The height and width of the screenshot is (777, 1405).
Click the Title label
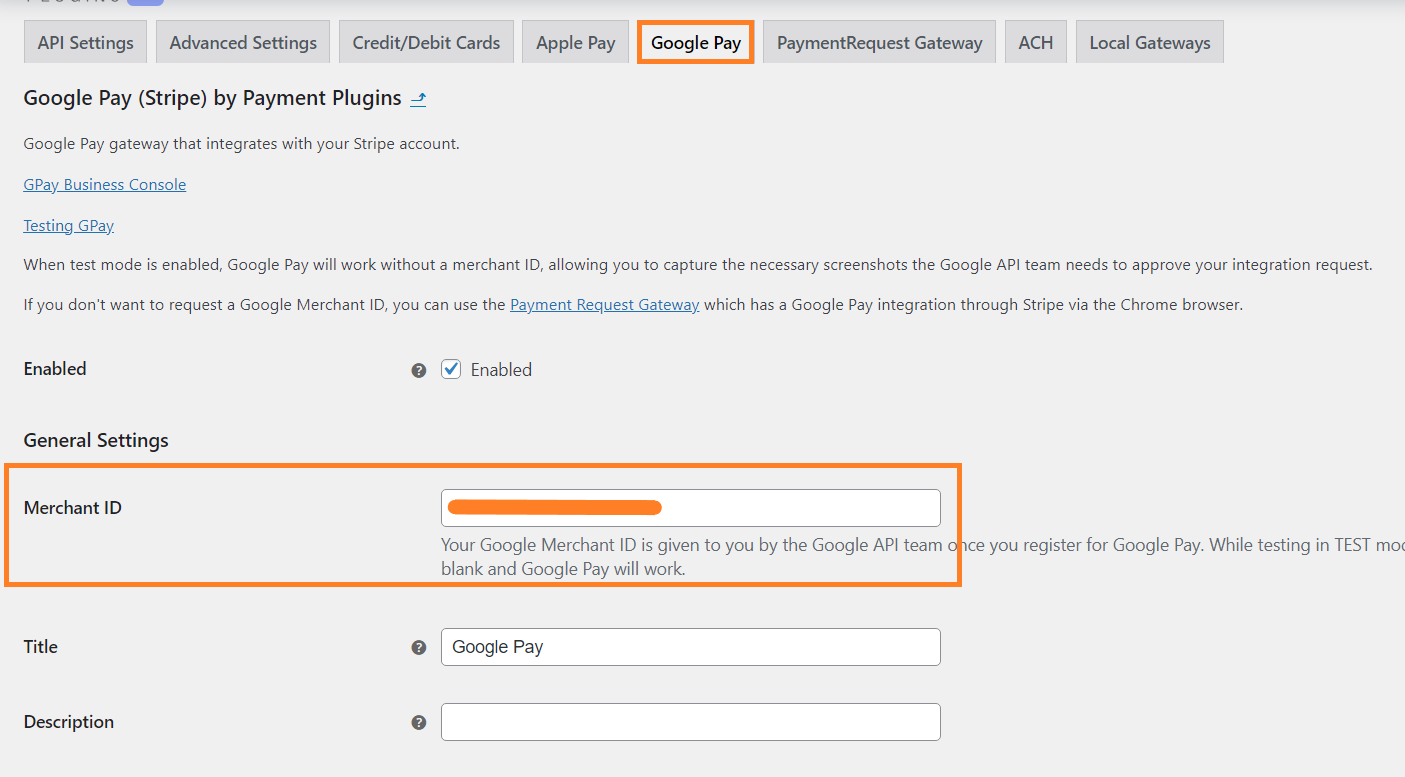[x=41, y=647]
